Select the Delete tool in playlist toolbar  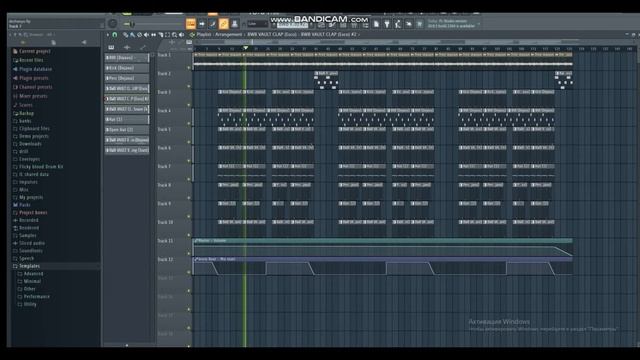[139, 35]
